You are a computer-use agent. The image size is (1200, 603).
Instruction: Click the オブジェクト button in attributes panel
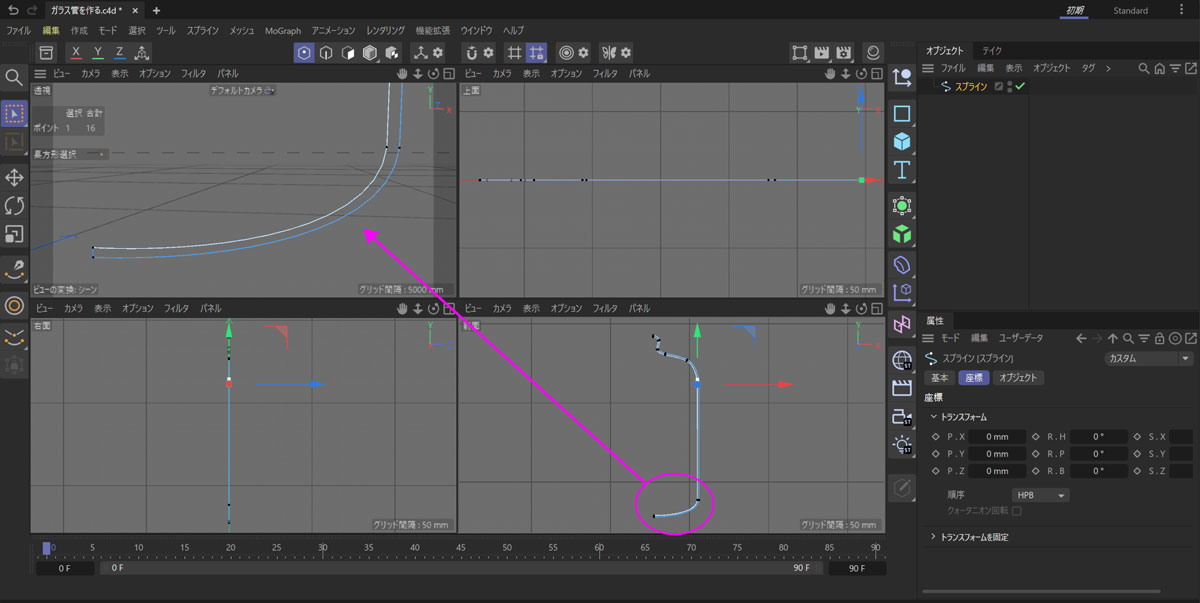click(1019, 378)
